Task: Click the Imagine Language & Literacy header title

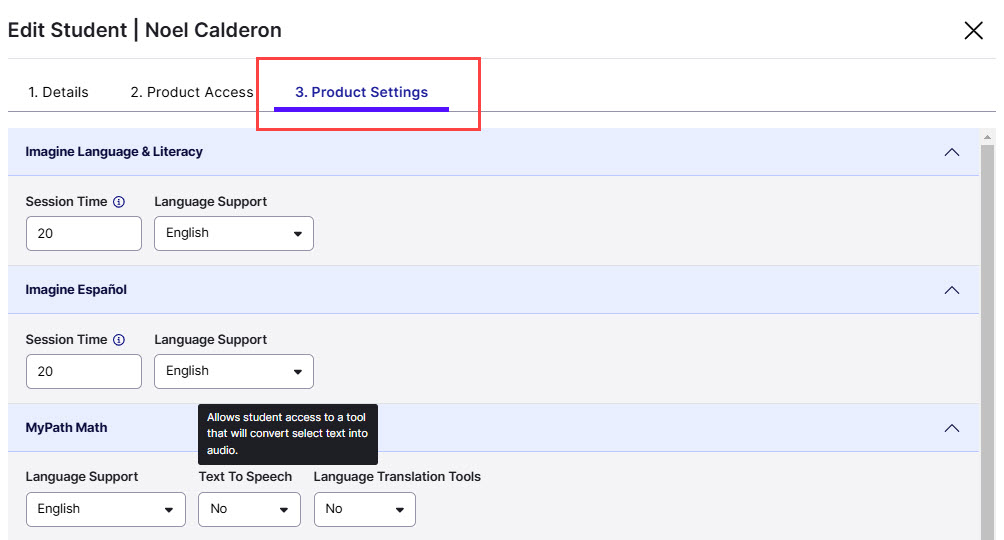Action: click(114, 152)
